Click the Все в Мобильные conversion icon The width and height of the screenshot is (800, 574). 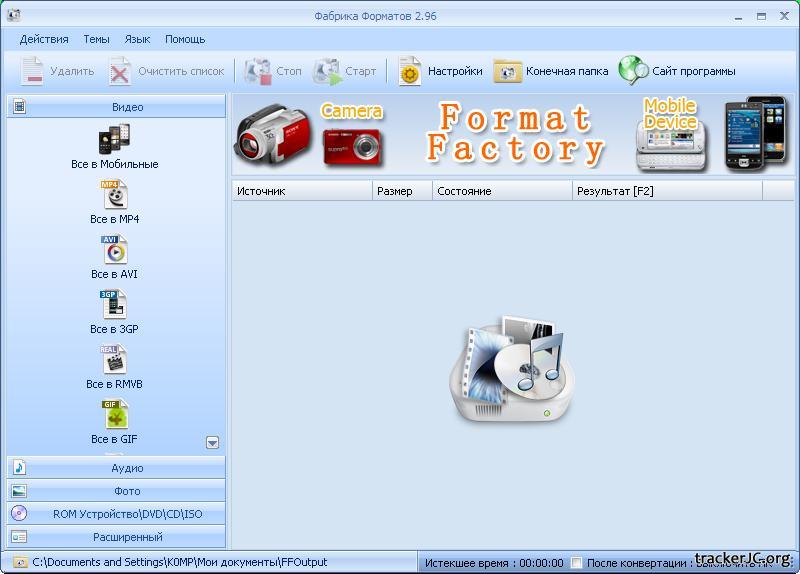(x=114, y=140)
